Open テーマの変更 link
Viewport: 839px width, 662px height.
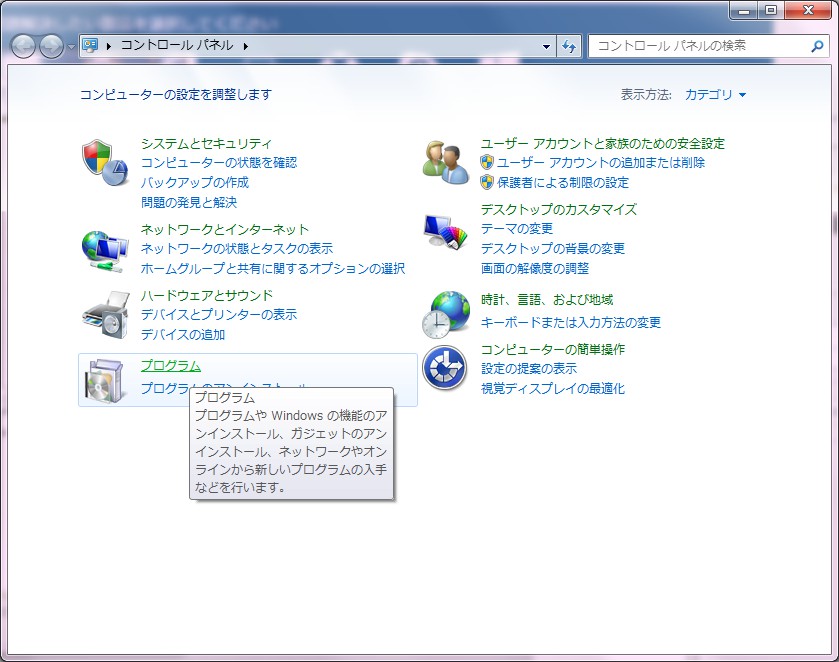[x=517, y=229]
